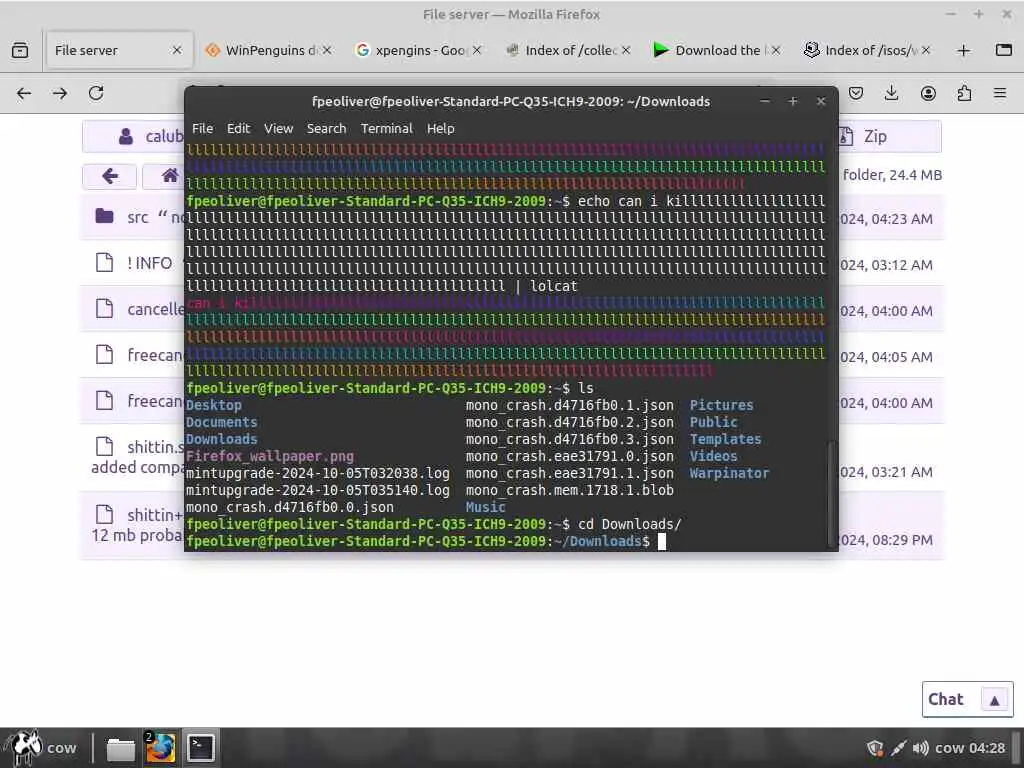Screen dimensions: 1024x768
Task: Open the network tray icon
Action: click(x=898, y=748)
